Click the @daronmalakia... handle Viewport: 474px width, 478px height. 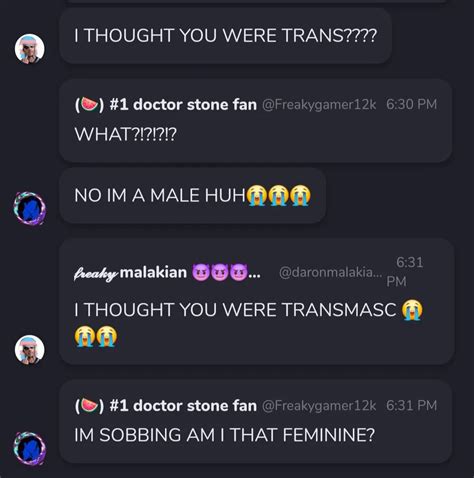pyautogui.click(x=331, y=272)
